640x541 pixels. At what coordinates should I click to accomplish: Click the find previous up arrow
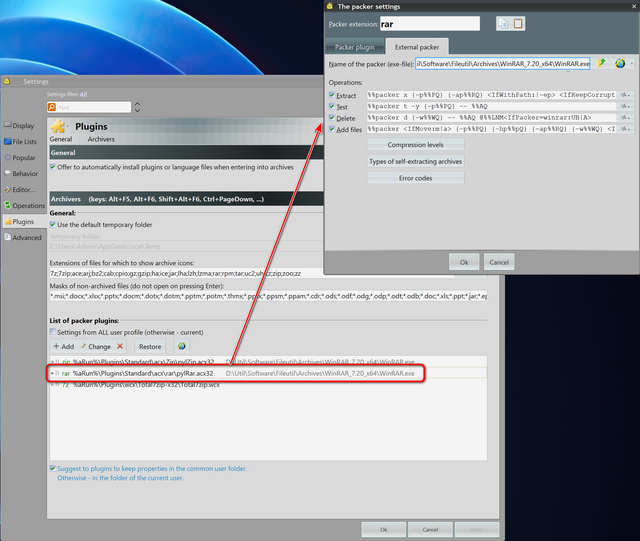pyautogui.click(x=138, y=104)
